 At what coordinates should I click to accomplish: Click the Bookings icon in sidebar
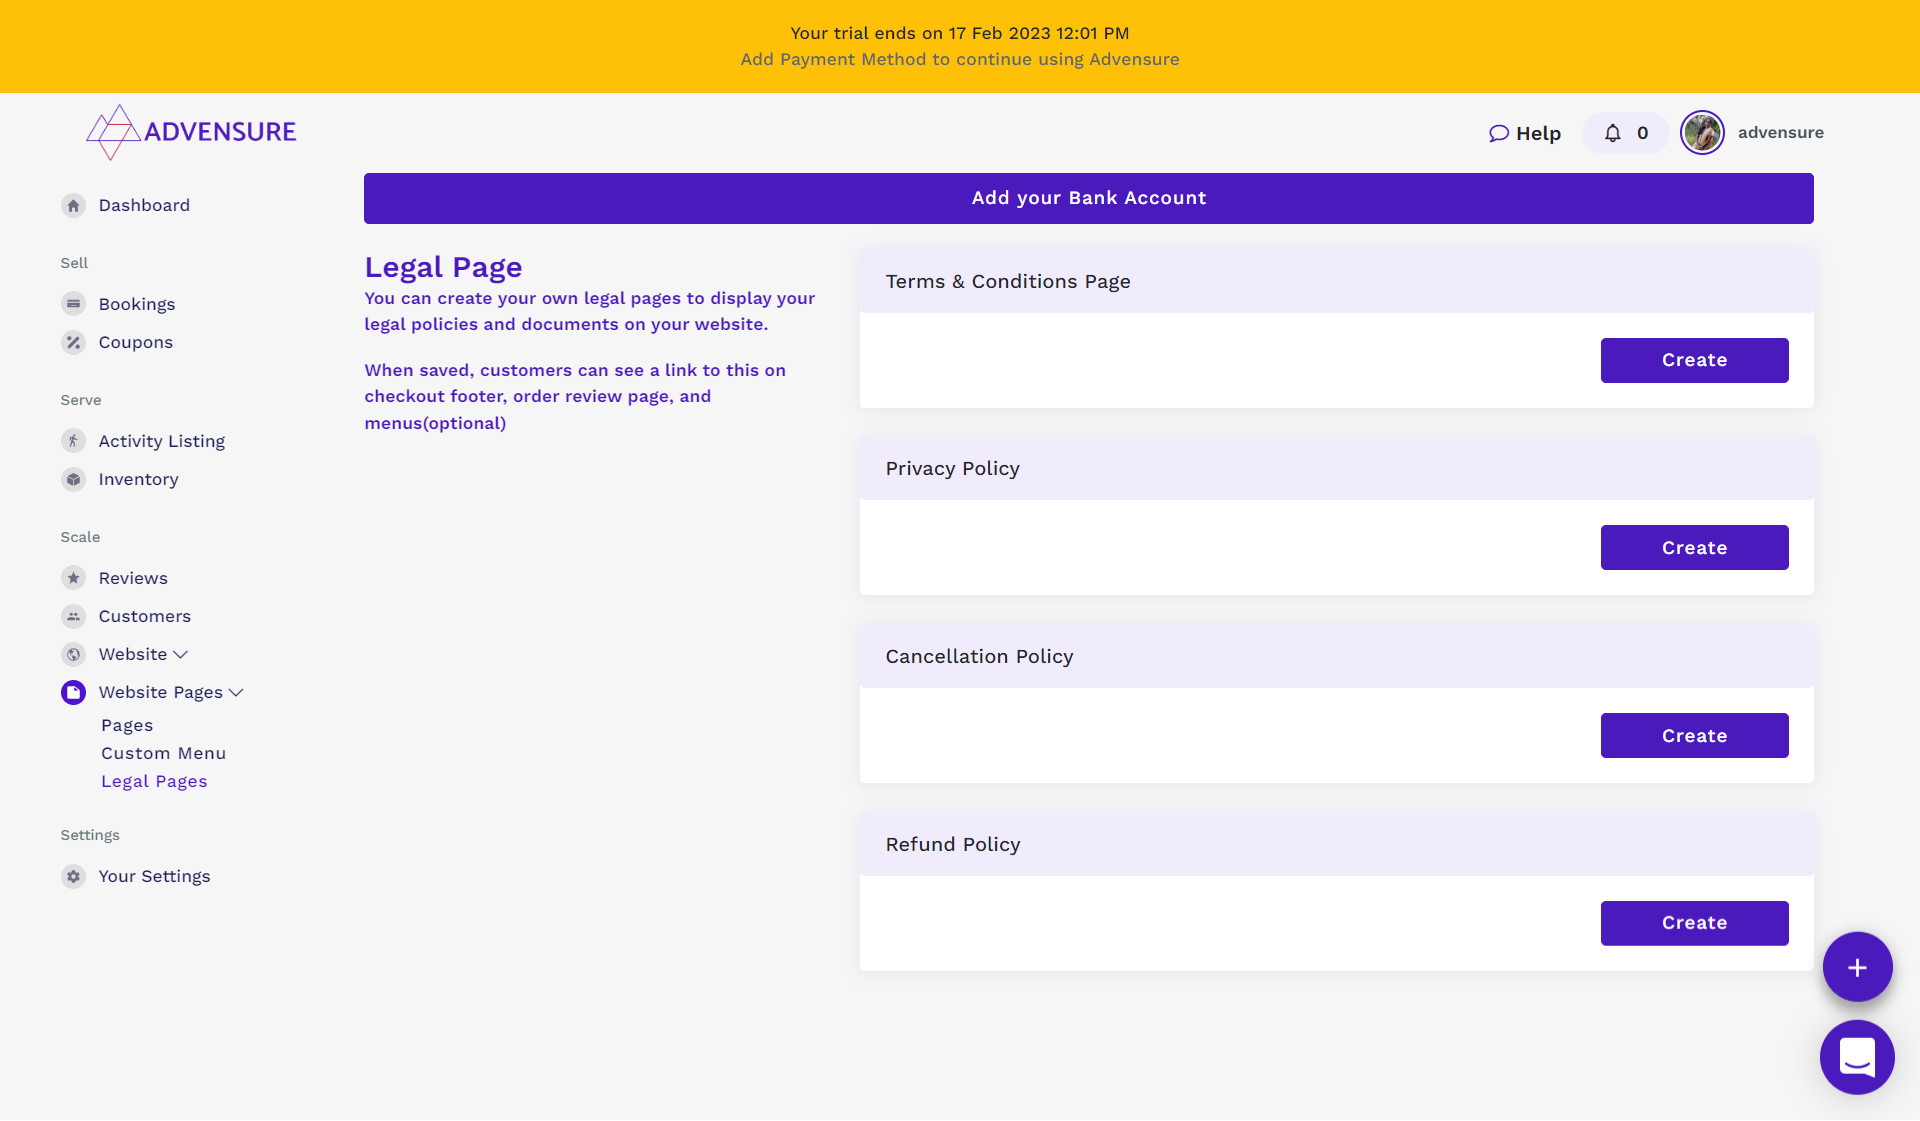point(73,304)
